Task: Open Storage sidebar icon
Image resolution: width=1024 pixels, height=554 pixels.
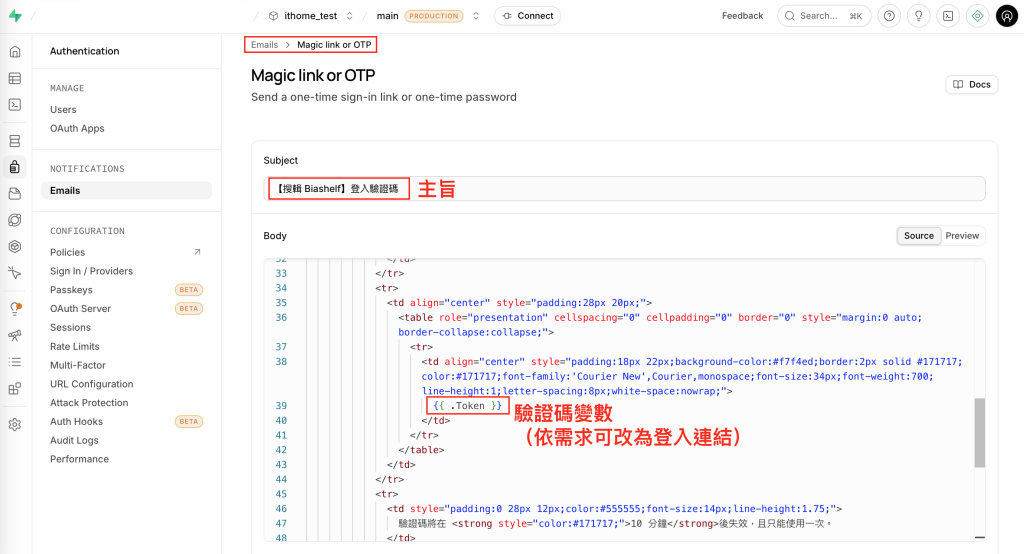Action: click(15, 194)
